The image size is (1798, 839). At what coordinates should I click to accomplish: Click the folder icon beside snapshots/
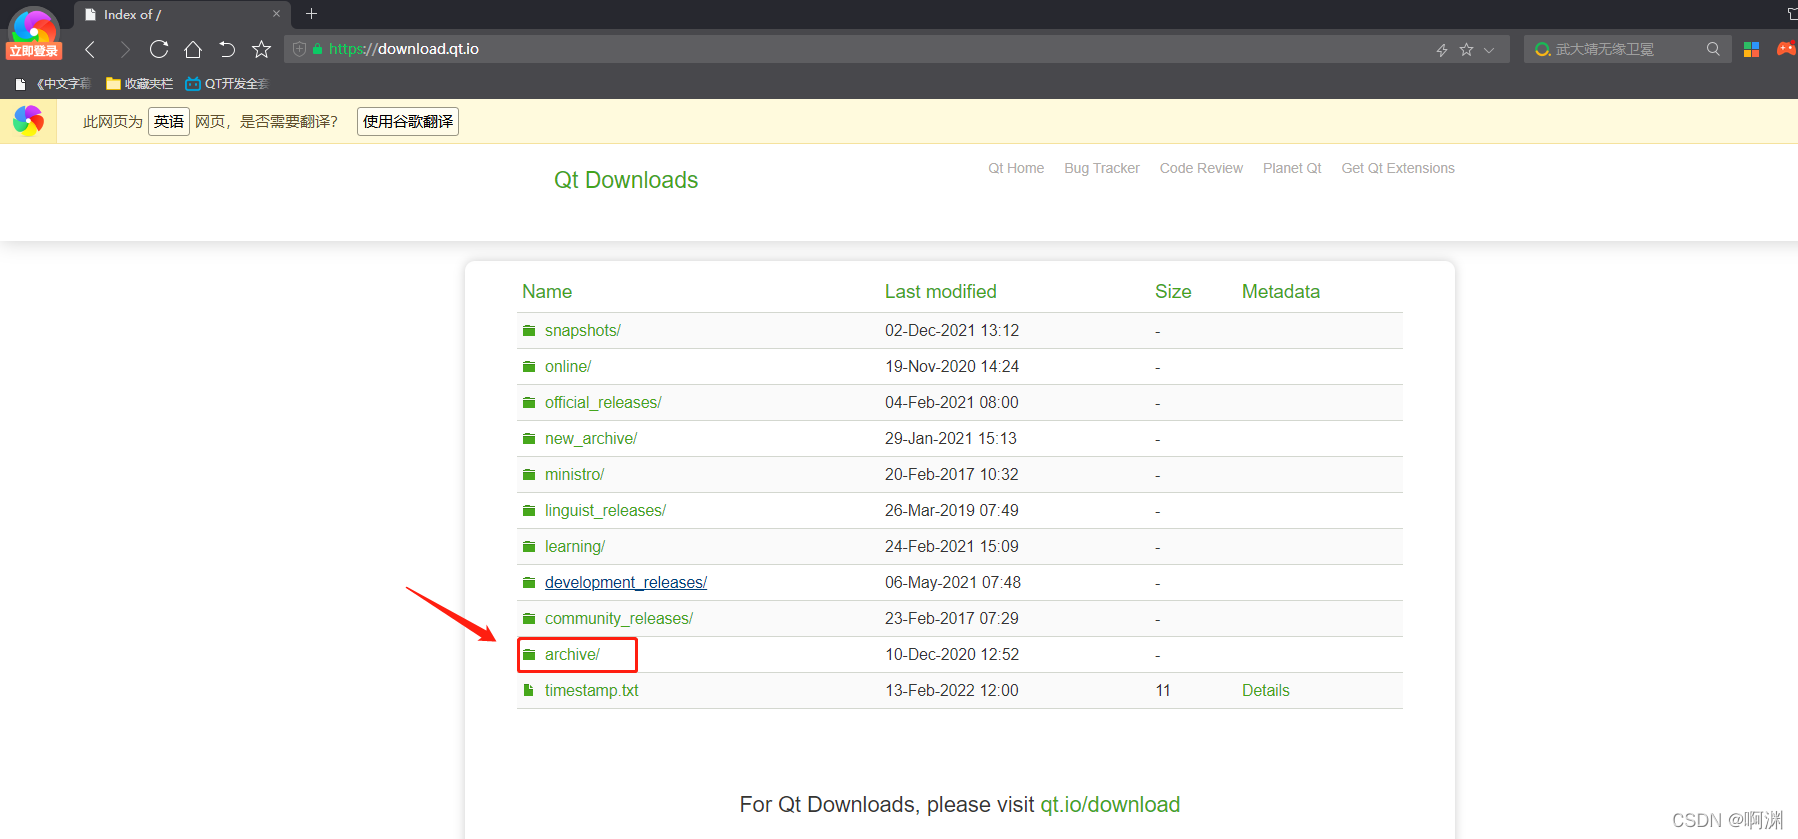[x=529, y=331]
